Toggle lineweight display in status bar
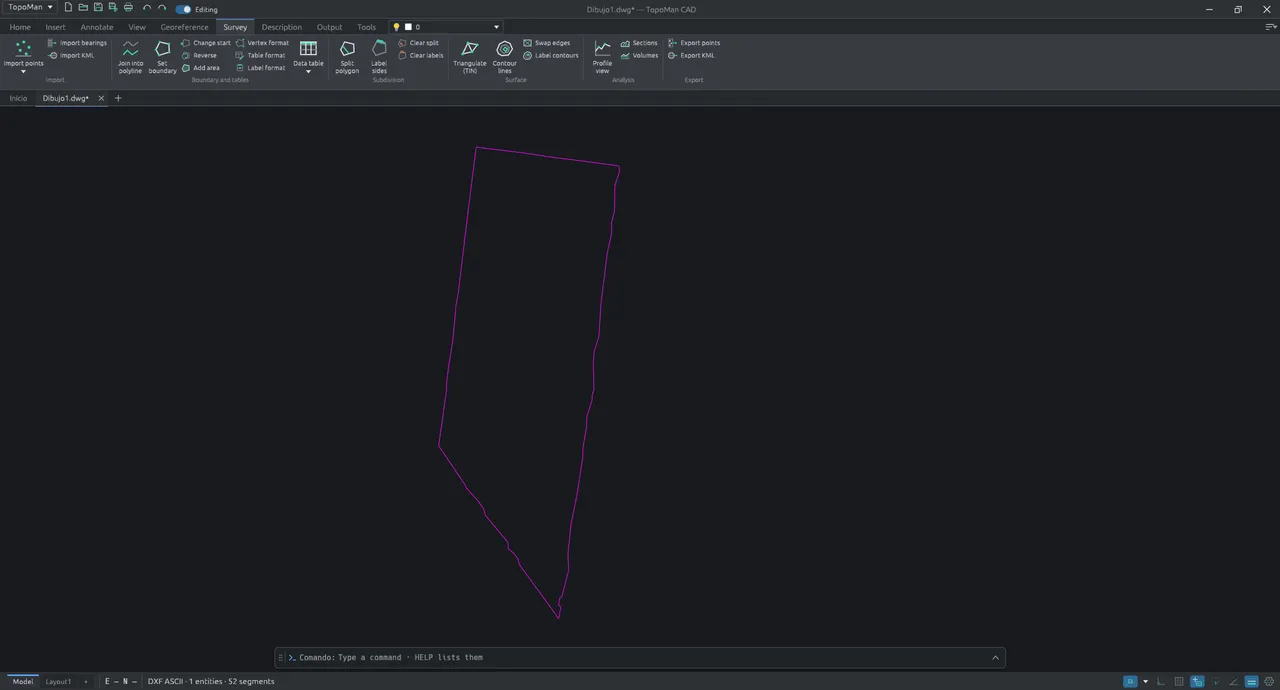The height and width of the screenshot is (690, 1280). pyautogui.click(x=1251, y=681)
